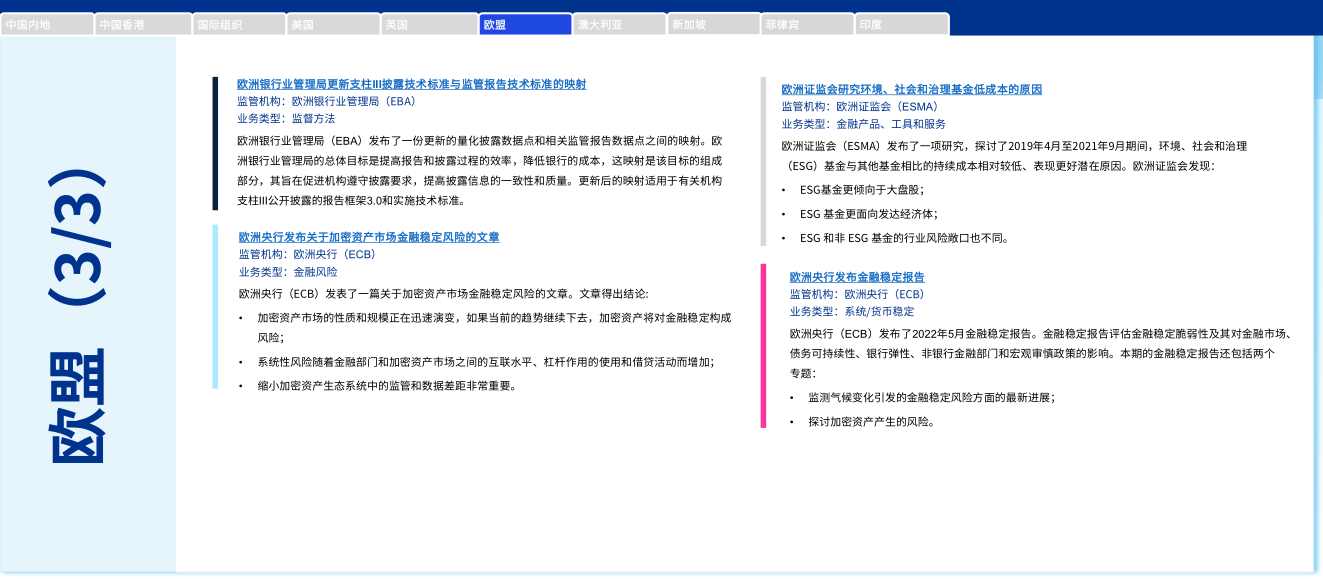
Task: Switch to the 中国内地 tab
Action: tap(47, 25)
